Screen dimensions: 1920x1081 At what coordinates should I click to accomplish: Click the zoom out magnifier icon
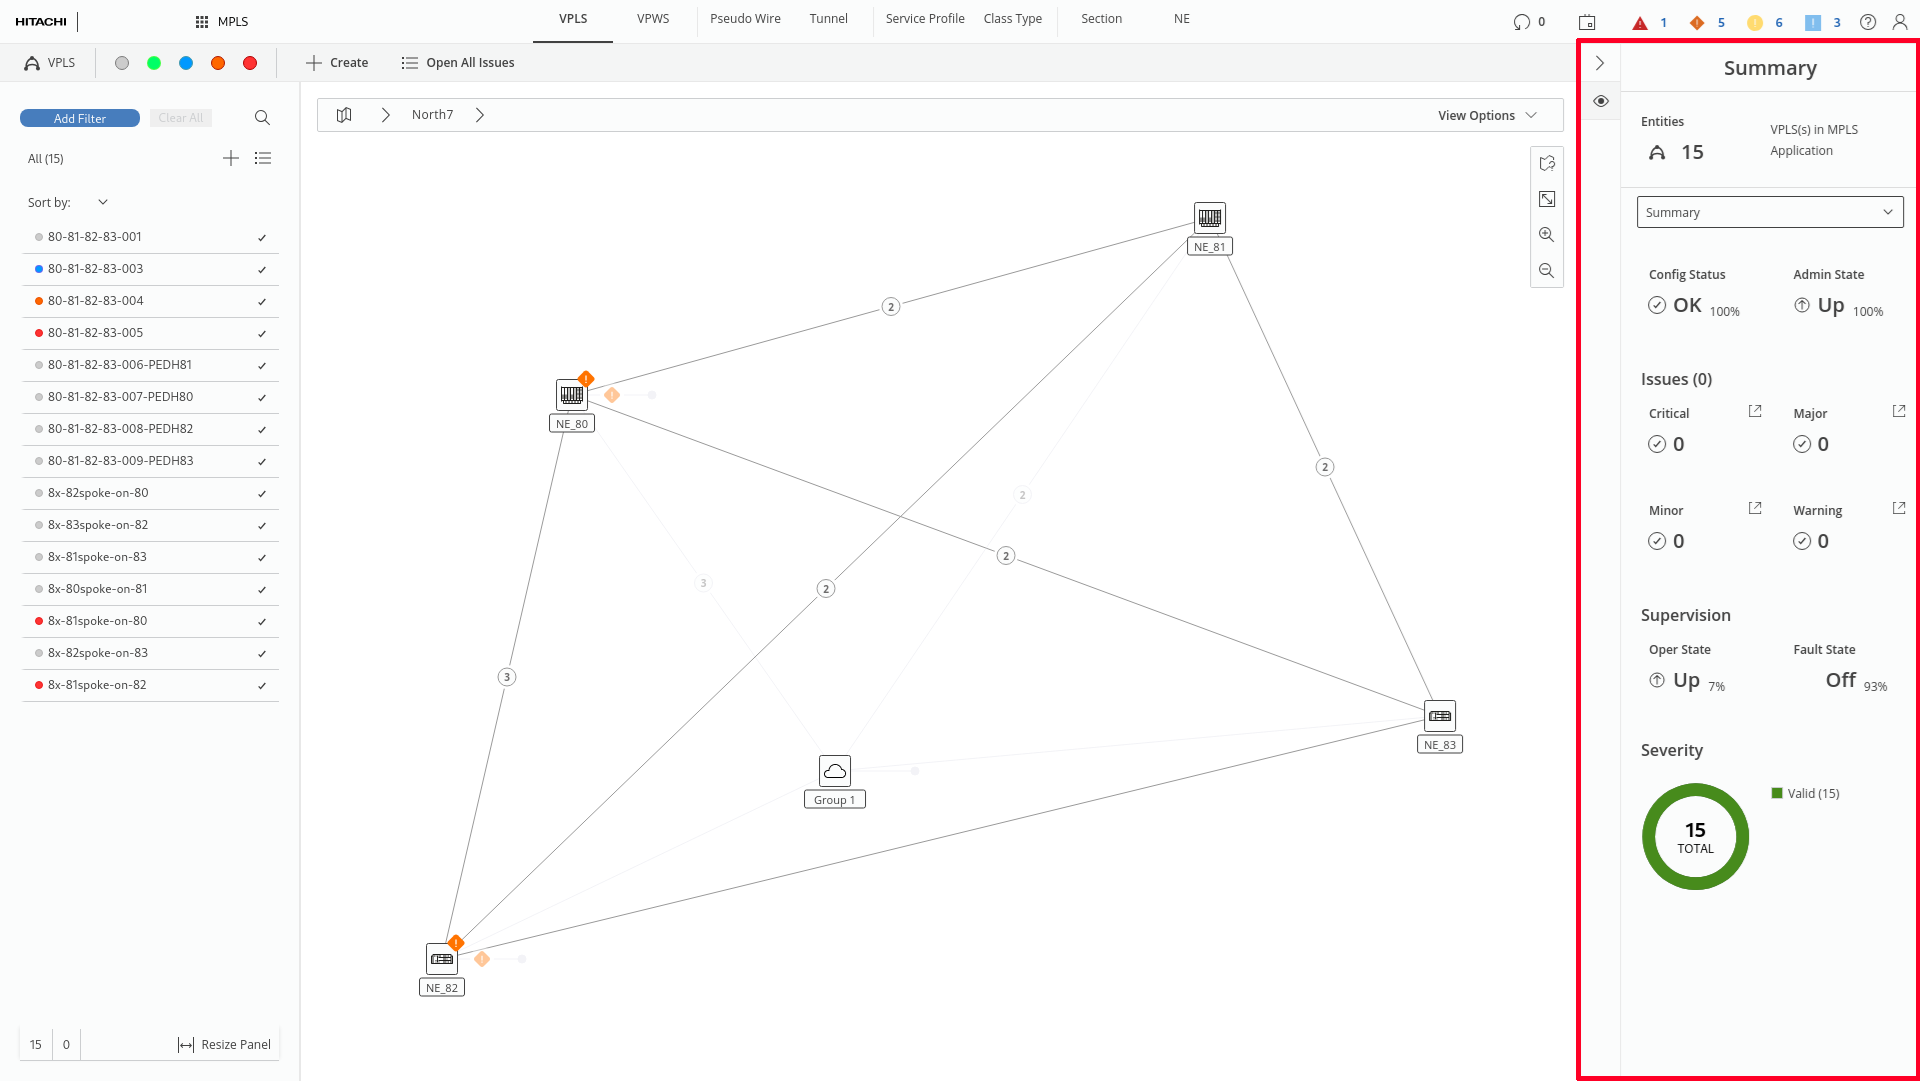pos(1546,271)
